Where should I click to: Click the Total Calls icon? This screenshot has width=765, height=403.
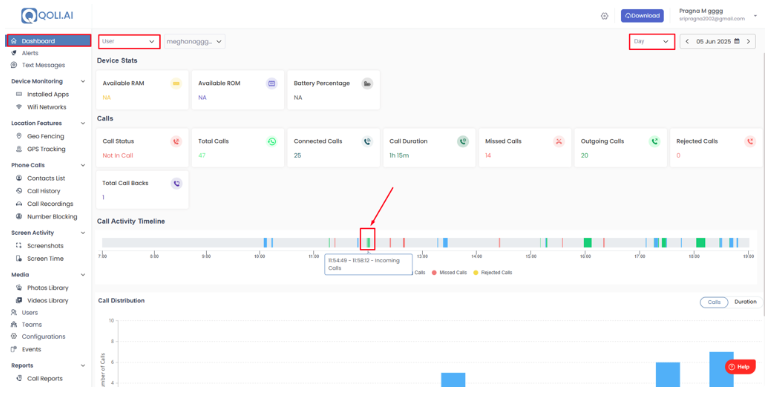tap(272, 141)
